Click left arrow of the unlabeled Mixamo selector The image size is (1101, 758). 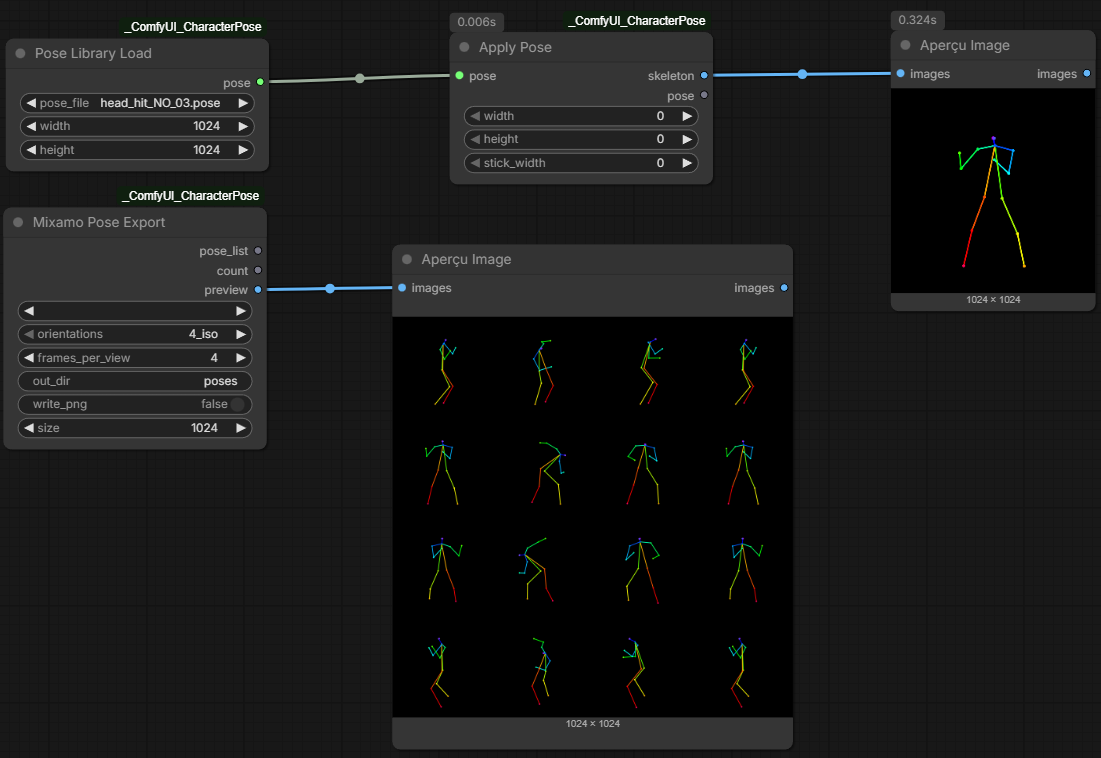pos(29,311)
